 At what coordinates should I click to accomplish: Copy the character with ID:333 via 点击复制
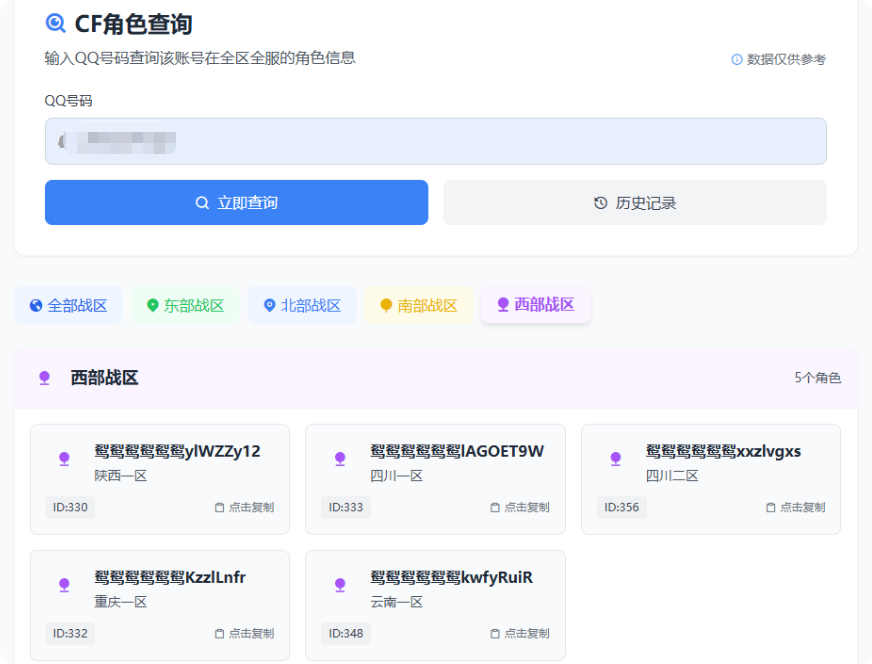click(519, 507)
